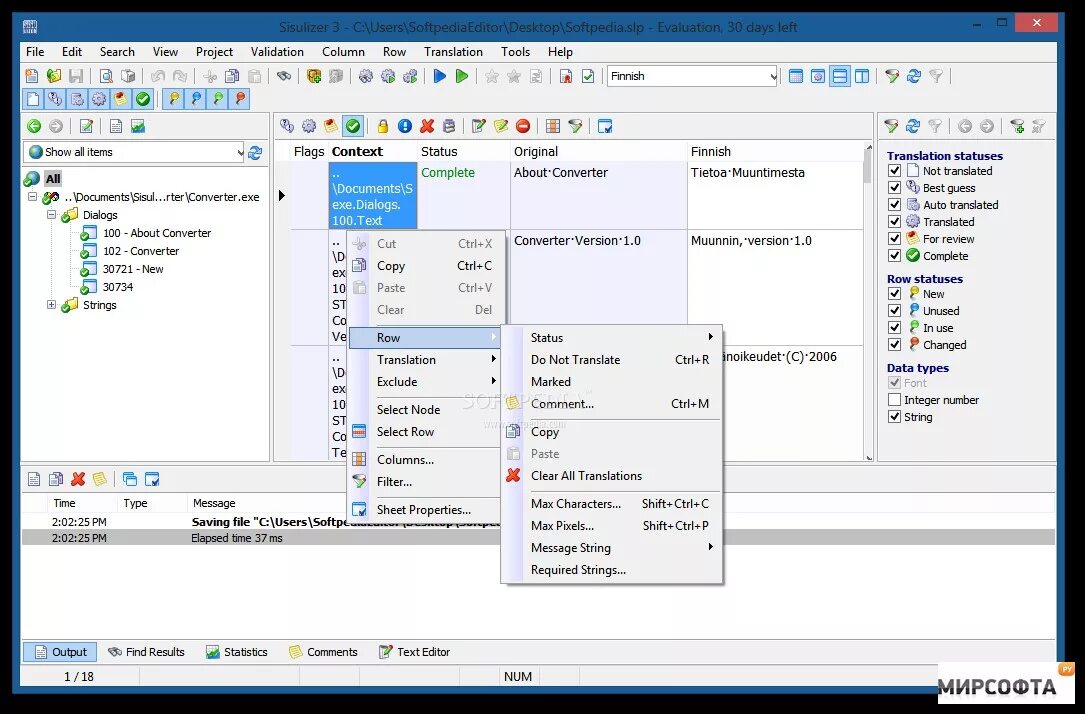Click the yellow padlock icon in sheet toolbar
This screenshot has width=1085, height=714.
(x=383, y=126)
